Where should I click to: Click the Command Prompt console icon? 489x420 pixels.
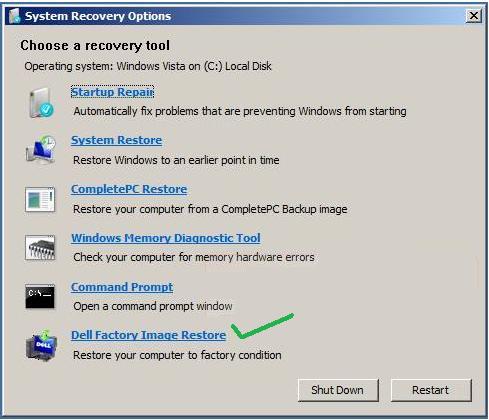[x=40, y=296]
